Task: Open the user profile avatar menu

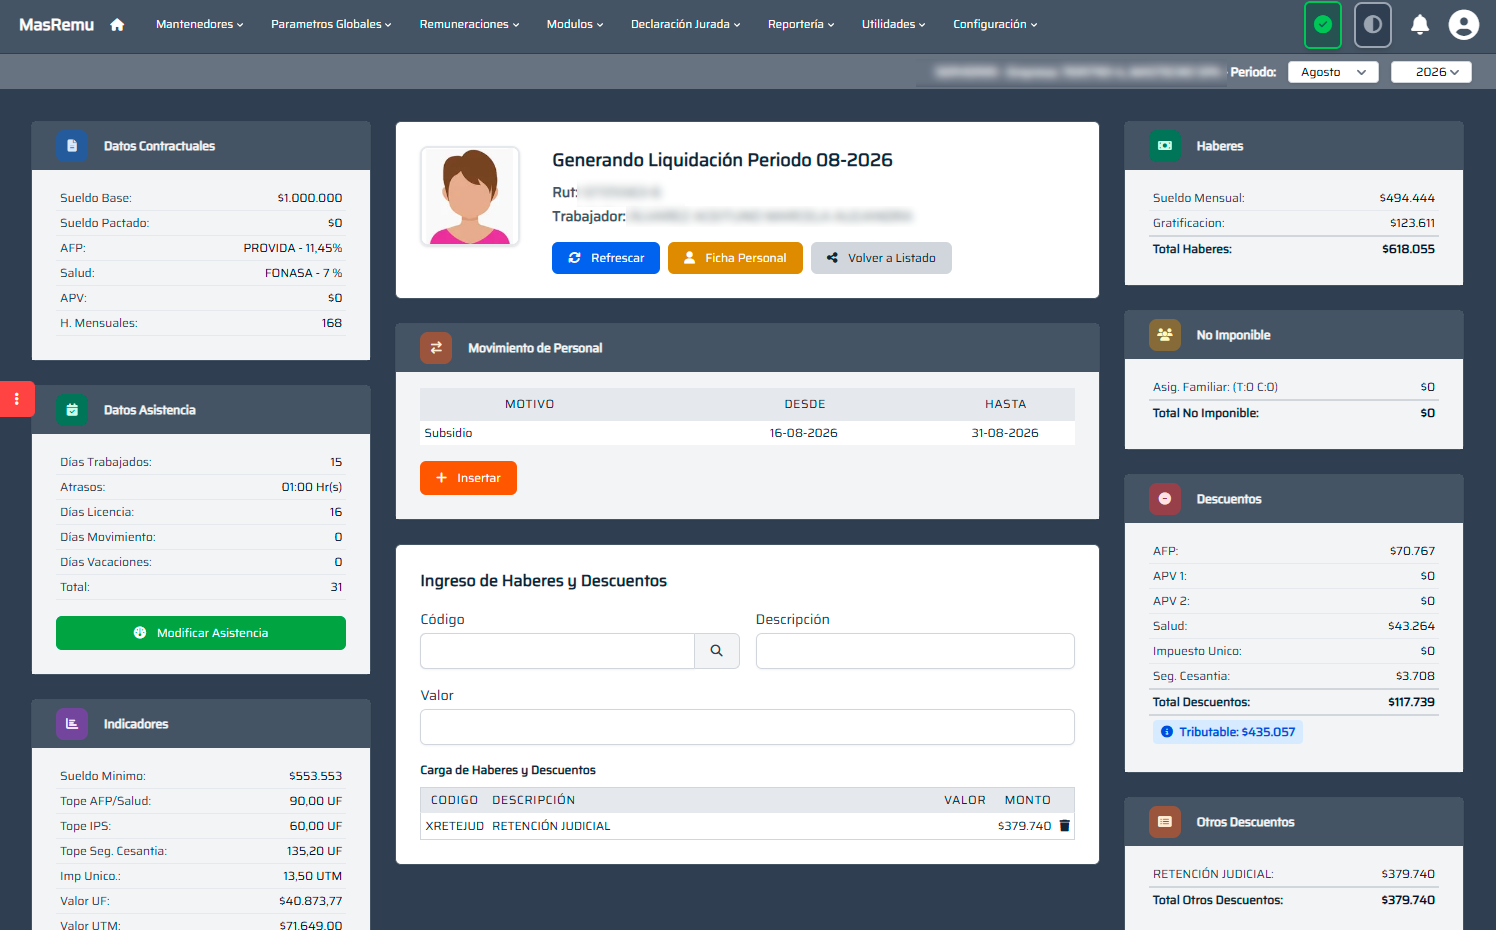Action: (1464, 24)
